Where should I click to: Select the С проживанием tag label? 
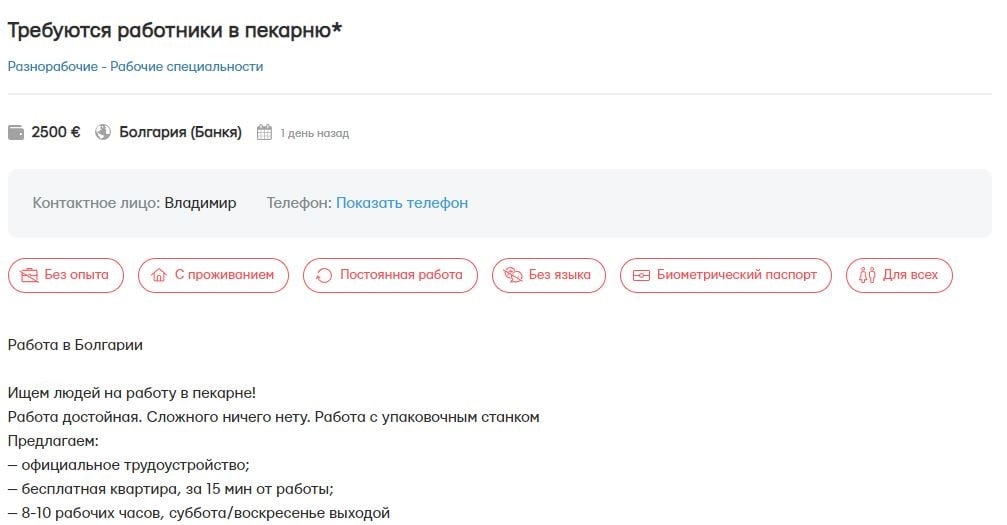click(224, 275)
